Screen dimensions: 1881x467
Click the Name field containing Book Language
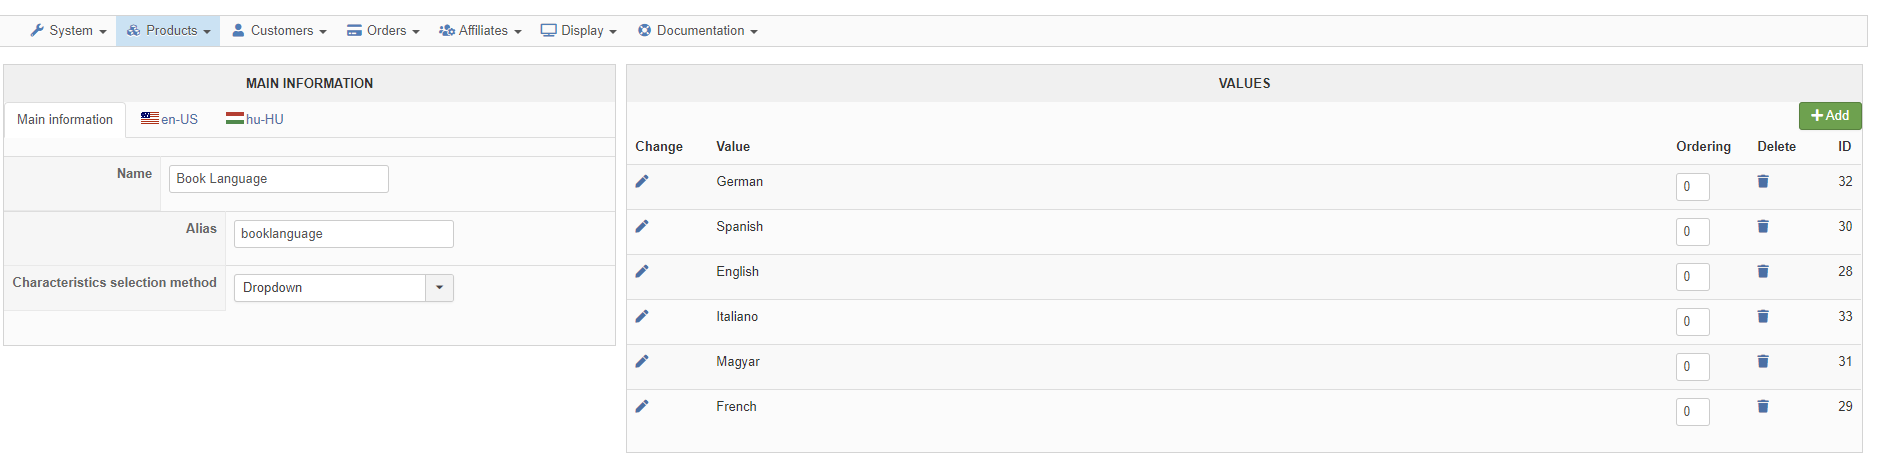pyautogui.click(x=279, y=179)
